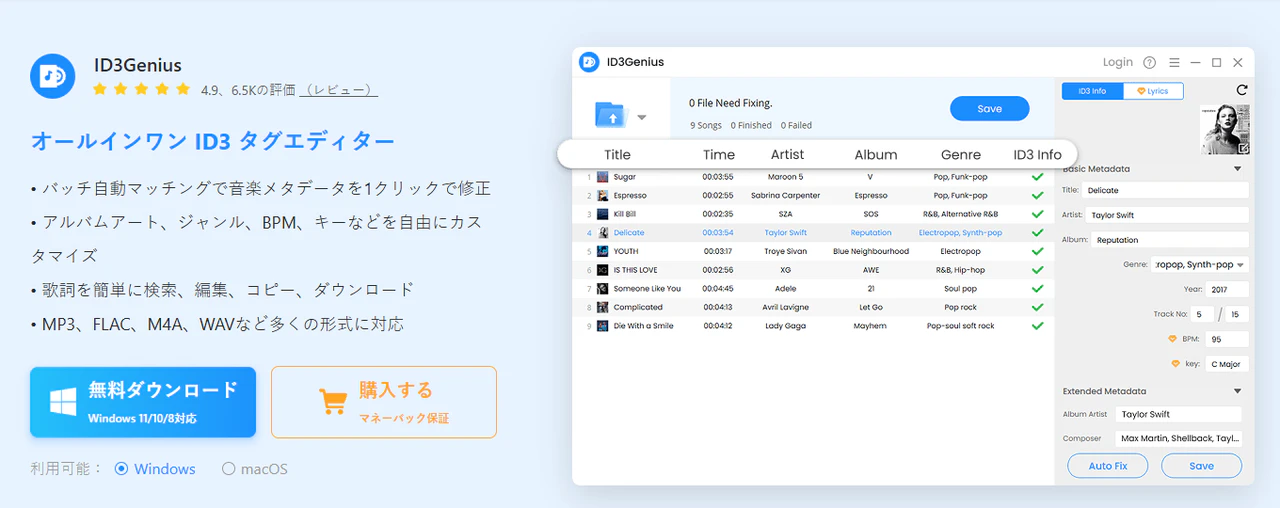Click the ID3 Info checkmark for IS THIS LOVE
Image resolution: width=1280 pixels, height=508 pixels.
[x=1037, y=270]
